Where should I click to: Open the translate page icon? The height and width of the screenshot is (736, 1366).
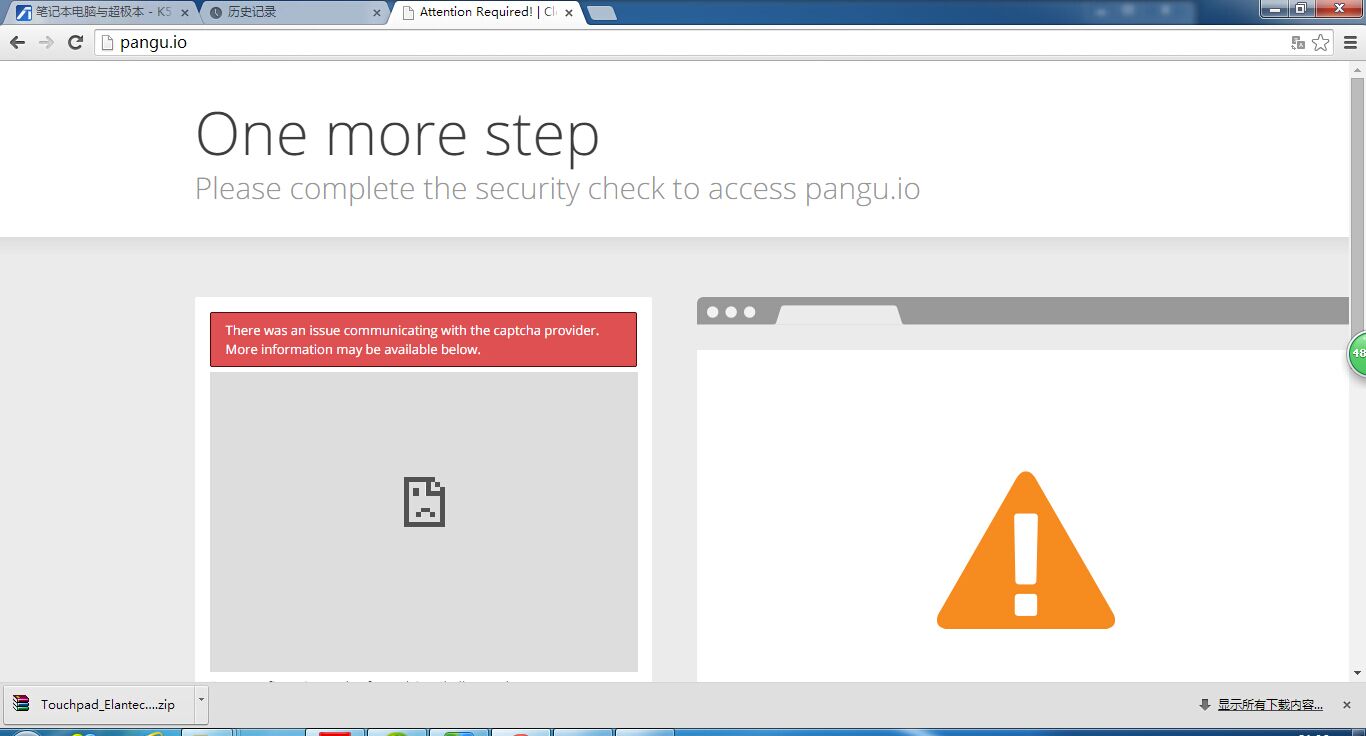pyautogui.click(x=1298, y=42)
